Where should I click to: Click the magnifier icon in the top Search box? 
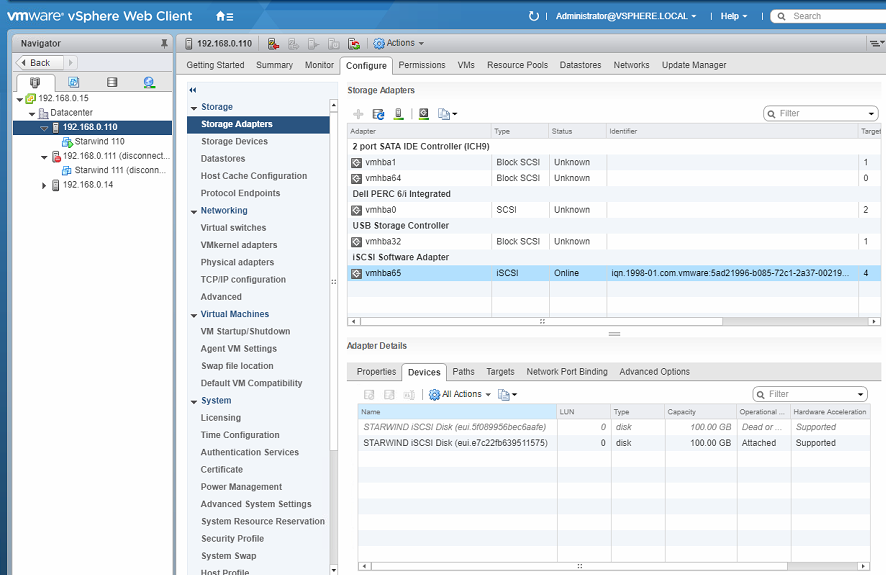coord(781,16)
